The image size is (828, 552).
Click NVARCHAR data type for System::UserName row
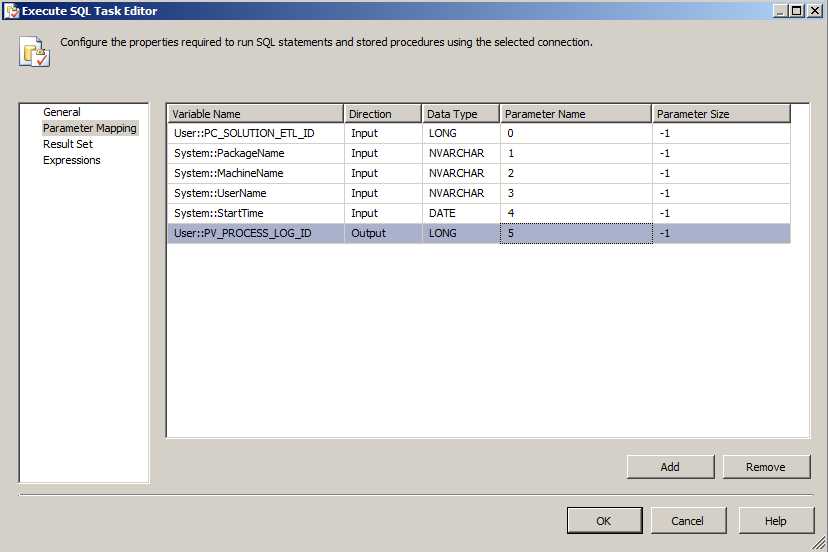point(460,193)
